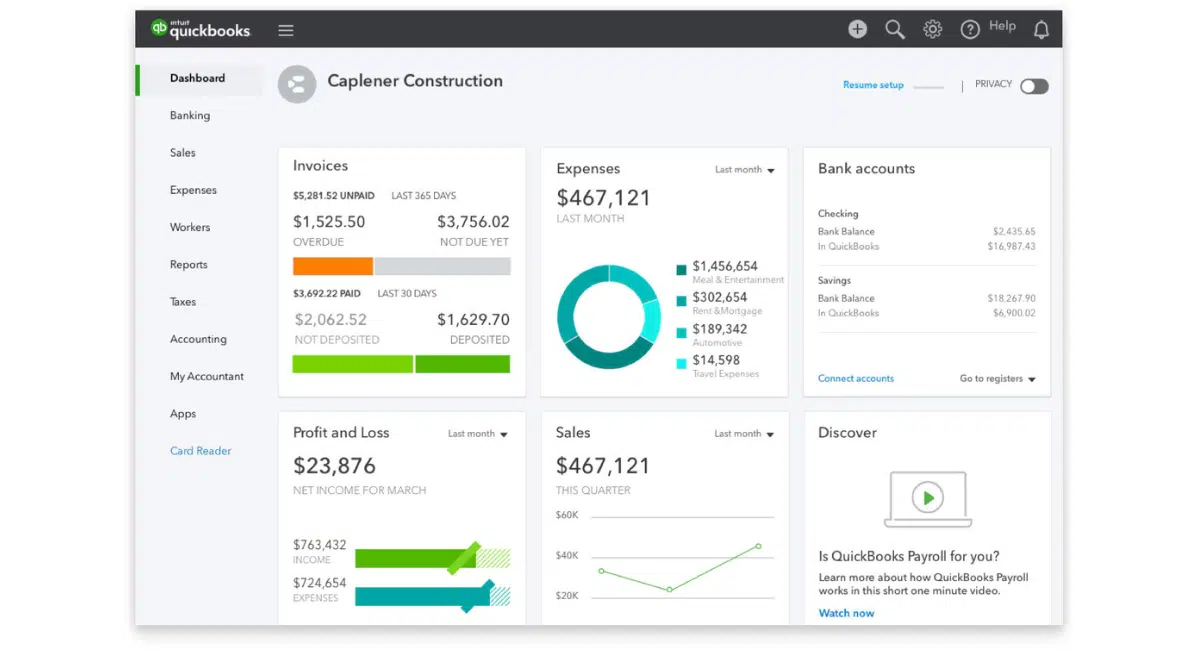Click the dark green deposited bar
Image resolution: width=1200 pixels, height=650 pixels.
[x=463, y=364]
